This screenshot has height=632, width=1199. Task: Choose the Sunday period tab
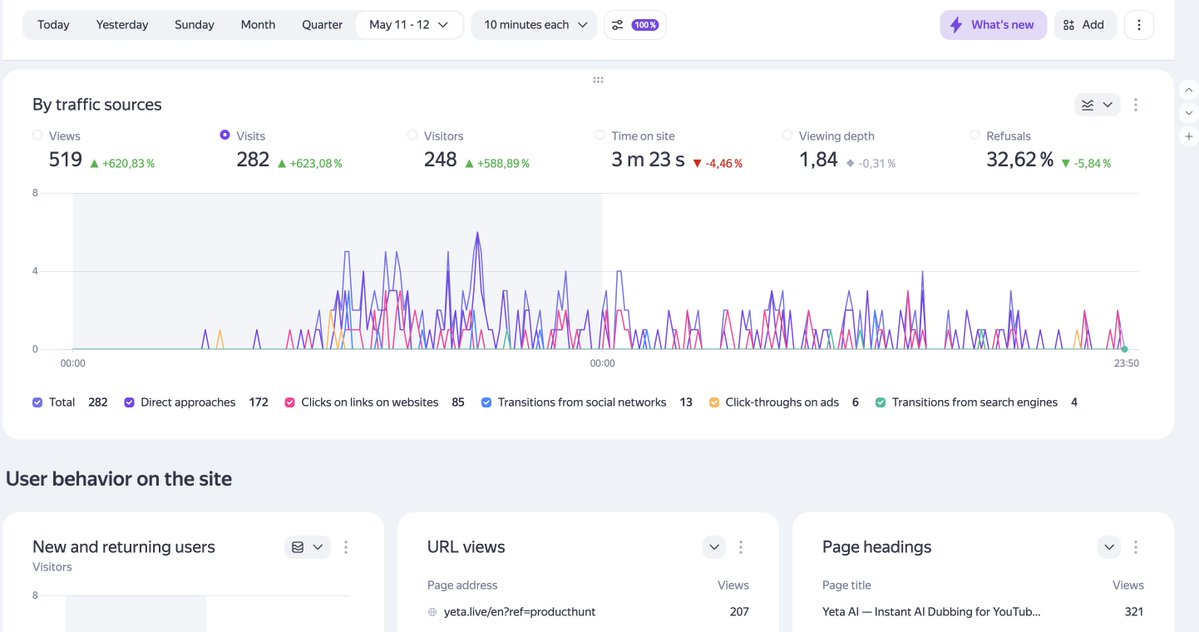pos(194,24)
